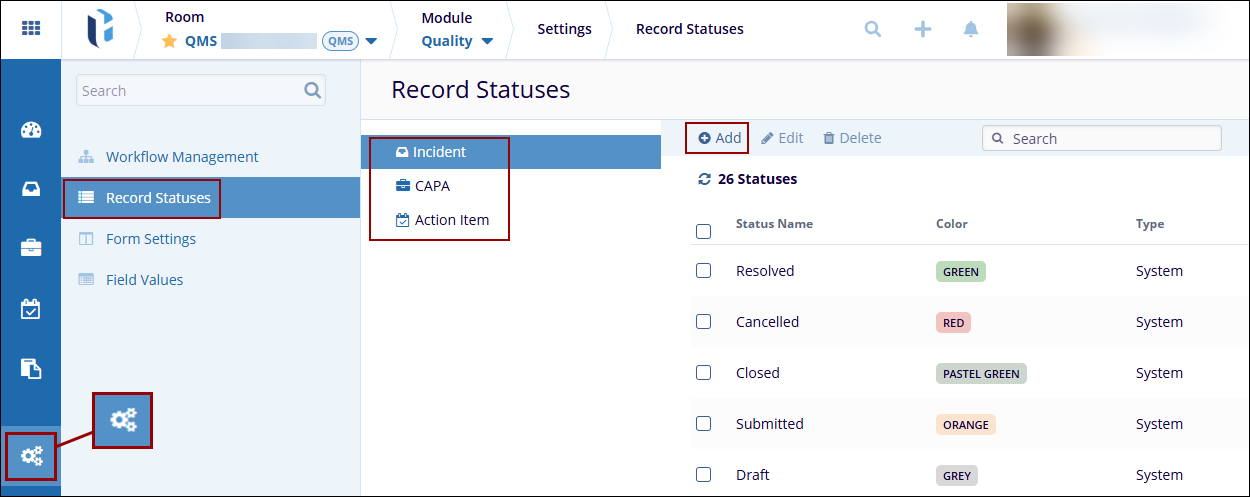Viewport: 1250px width, 497px height.
Task: Open Workflow Management settings menu
Action: tap(181, 157)
